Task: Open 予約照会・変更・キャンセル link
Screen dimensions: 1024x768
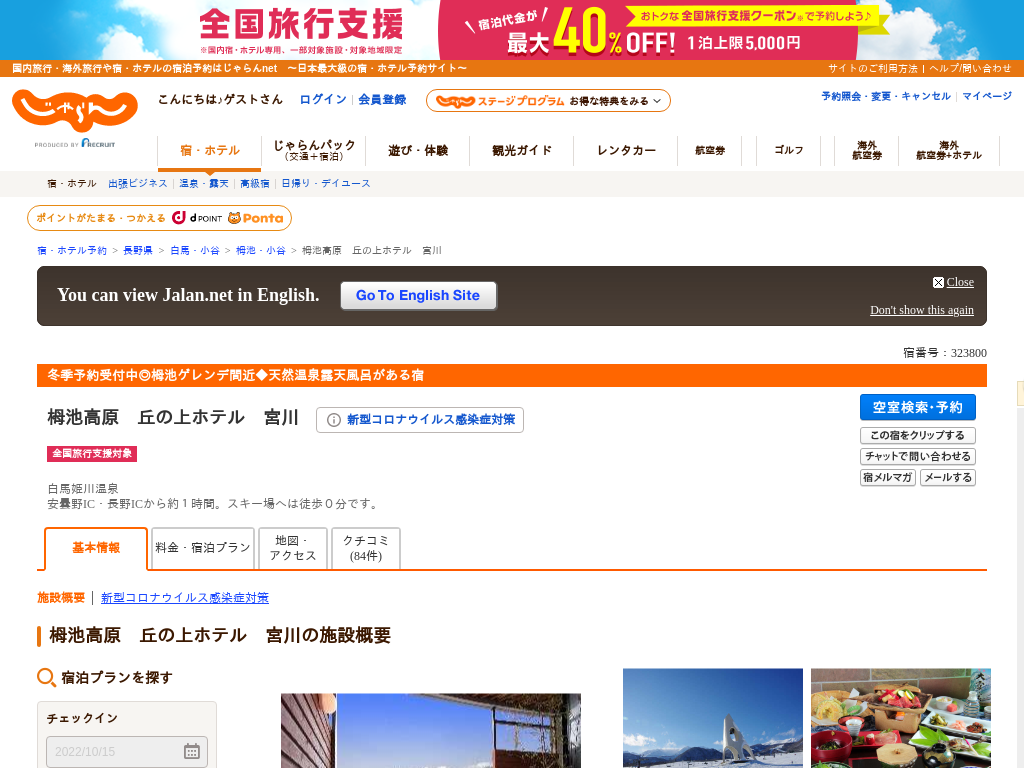Action: coord(886,96)
